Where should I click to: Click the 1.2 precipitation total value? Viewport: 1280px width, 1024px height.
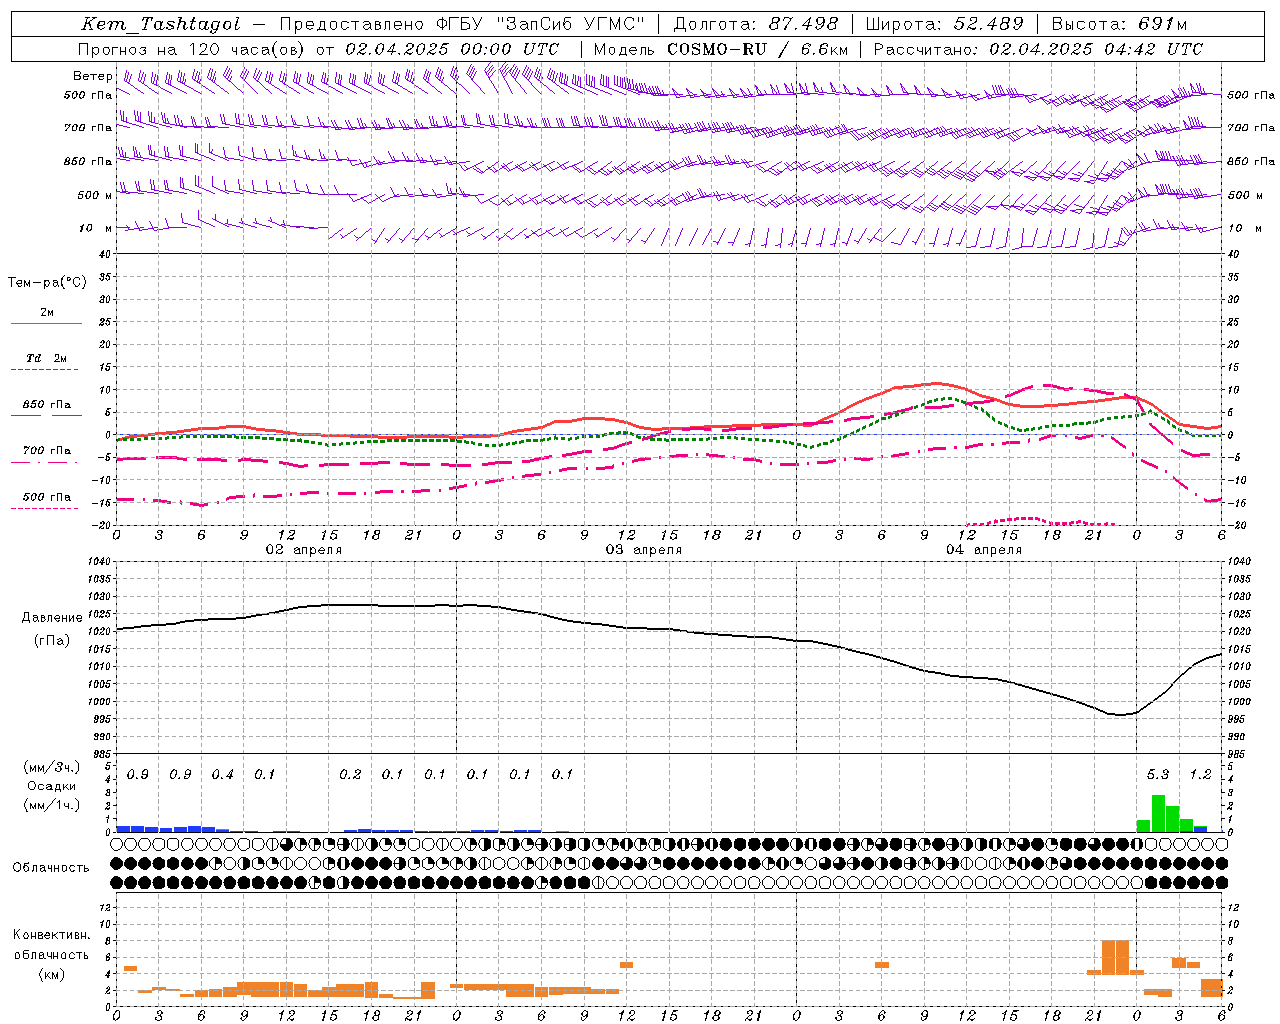pos(1200,774)
